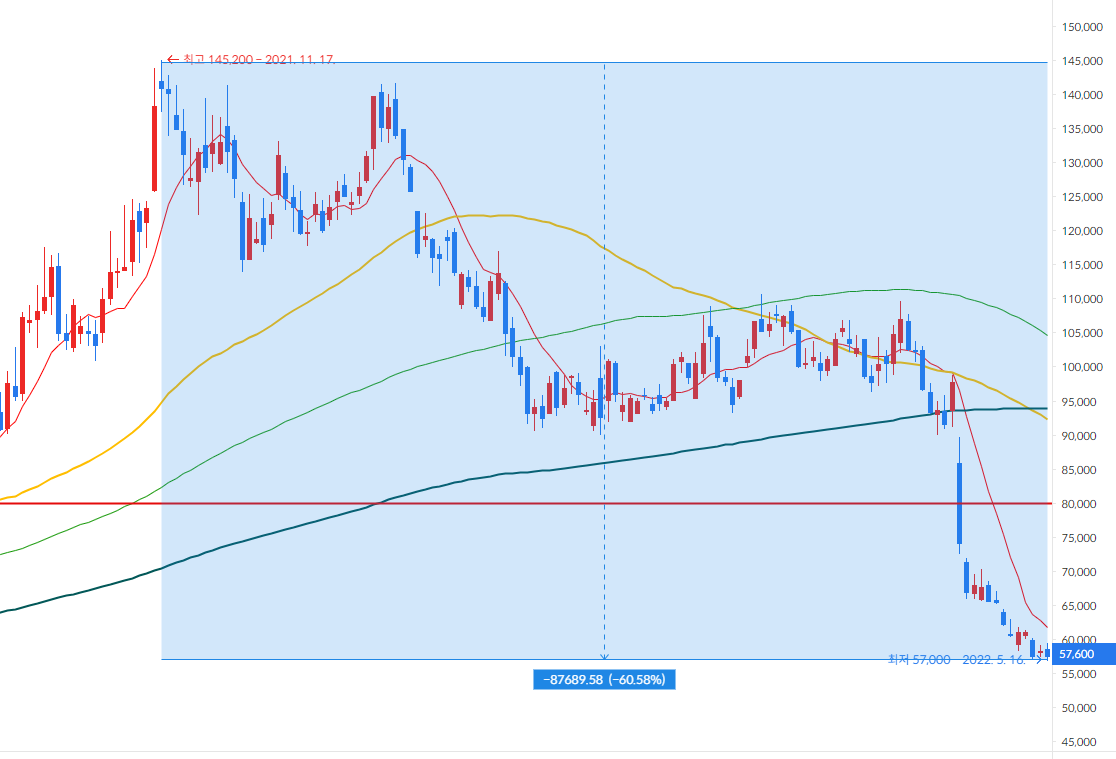Click the 80,000 price axis label

(1079, 504)
